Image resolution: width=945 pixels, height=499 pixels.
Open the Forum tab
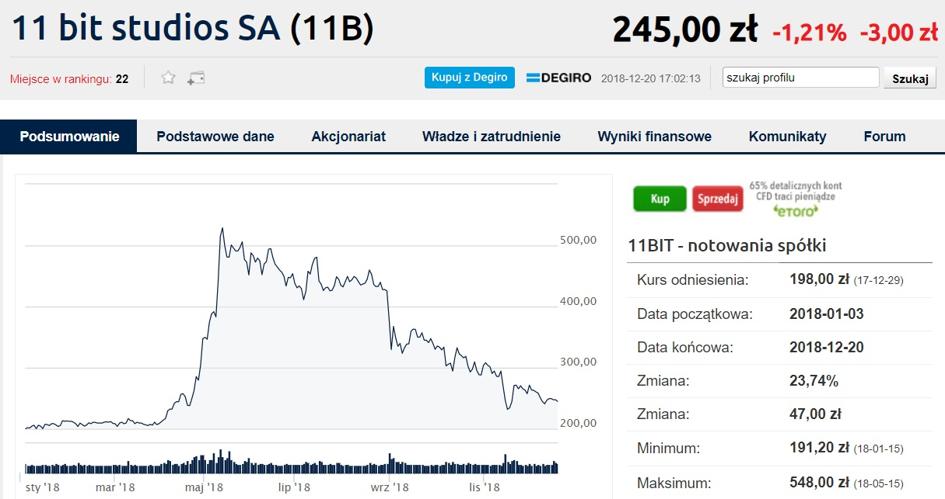click(884, 136)
